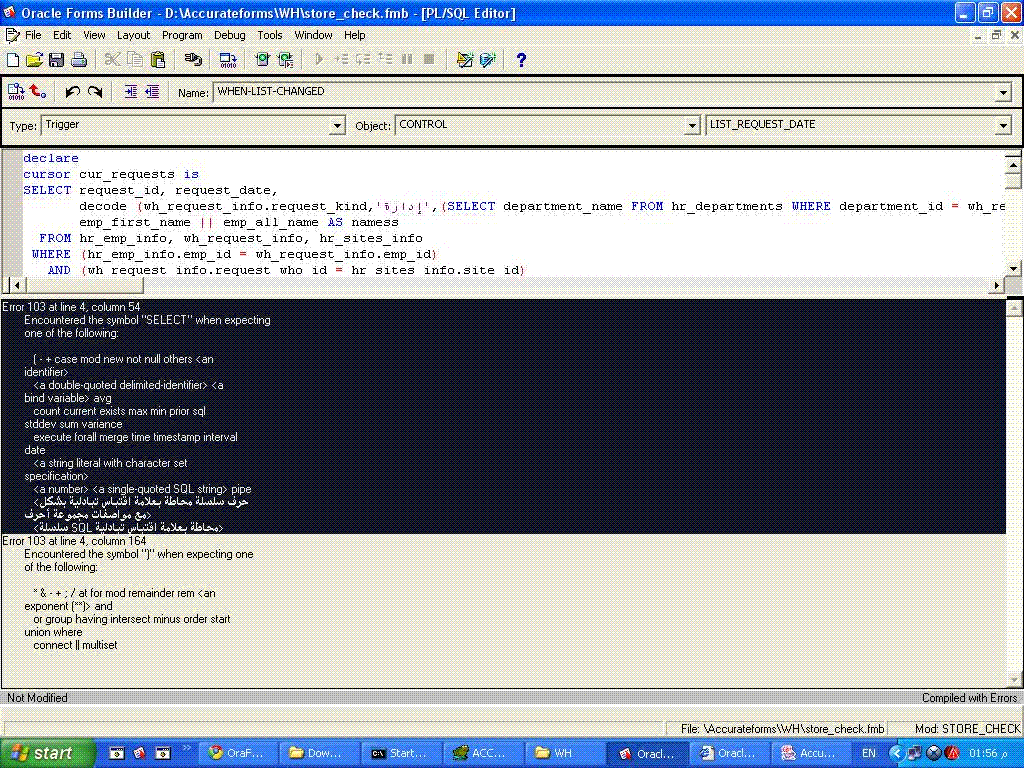This screenshot has width=1024, height=768.
Task: Click the Copy toolbar icon
Action: point(135,60)
